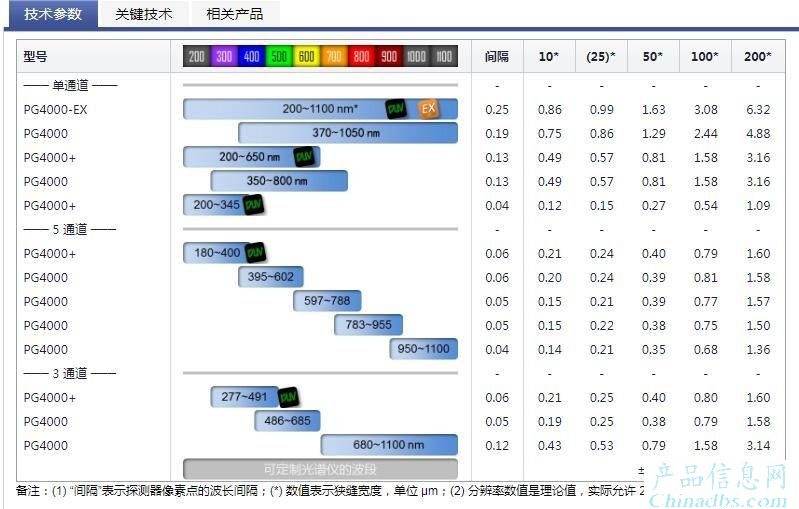
Task: Click the PG4000-EX model name
Action: 56,110
